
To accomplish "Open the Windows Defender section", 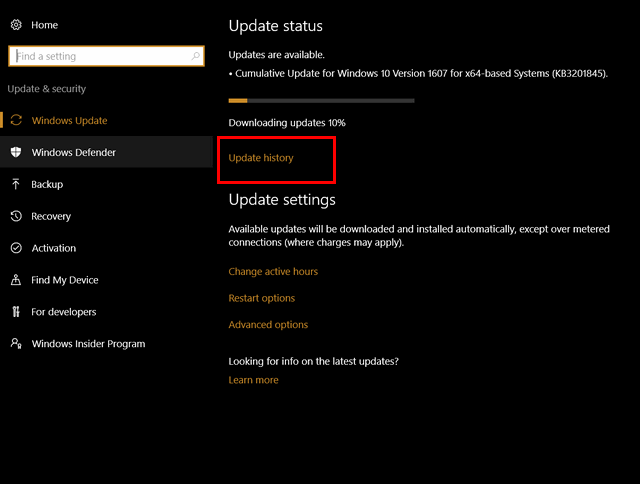I will (106, 152).
